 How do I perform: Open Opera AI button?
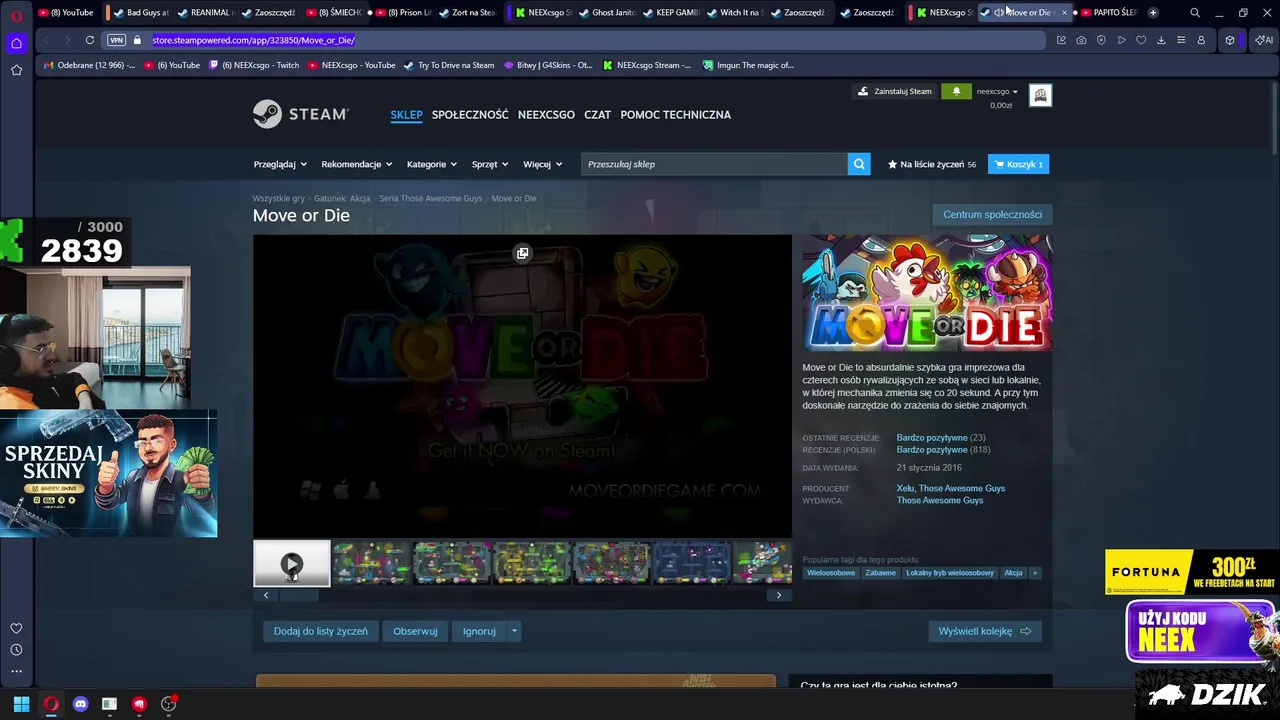[1264, 40]
